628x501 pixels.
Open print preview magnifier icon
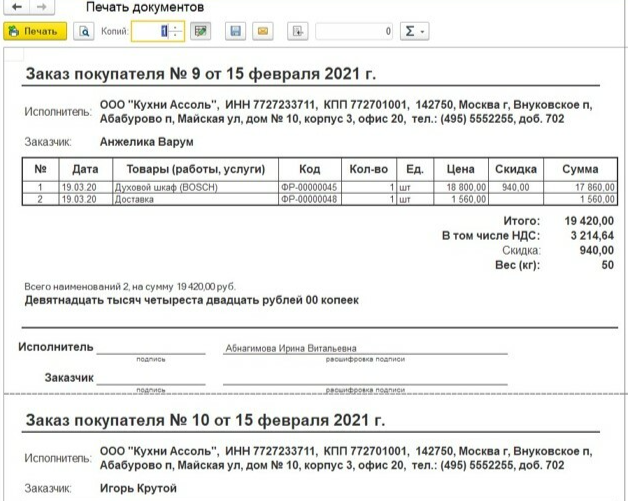(84, 31)
